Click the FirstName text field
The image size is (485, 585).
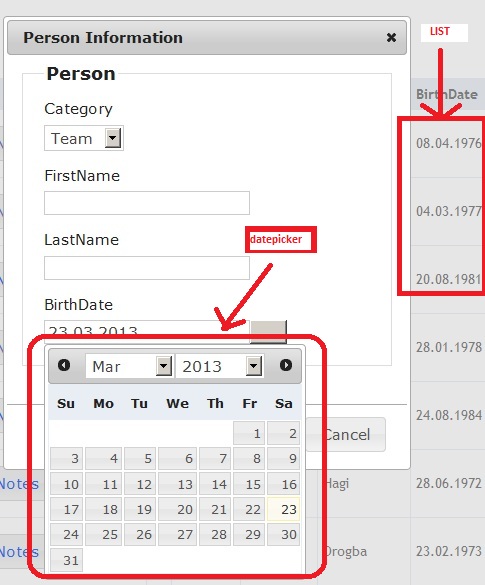tap(147, 203)
